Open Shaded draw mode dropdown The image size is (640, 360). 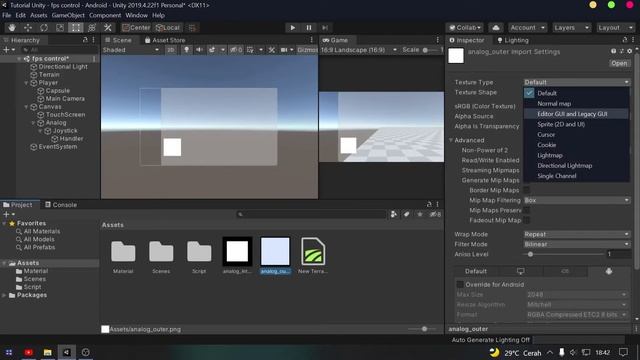(131, 50)
